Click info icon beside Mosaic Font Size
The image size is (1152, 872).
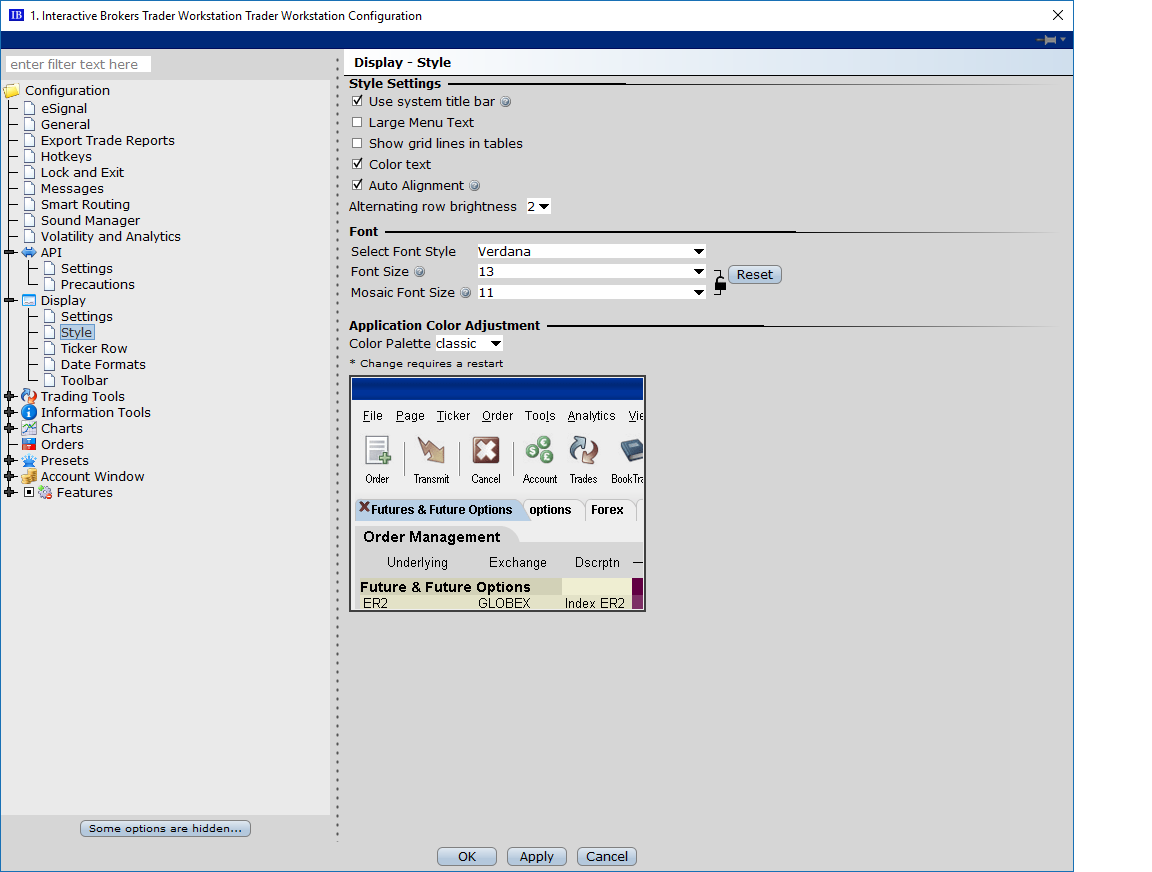[466, 293]
